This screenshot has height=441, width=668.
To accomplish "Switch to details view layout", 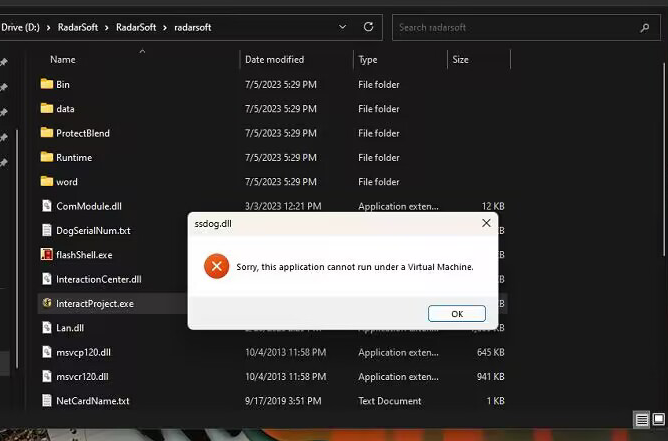I will pyautogui.click(x=641, y=419).
